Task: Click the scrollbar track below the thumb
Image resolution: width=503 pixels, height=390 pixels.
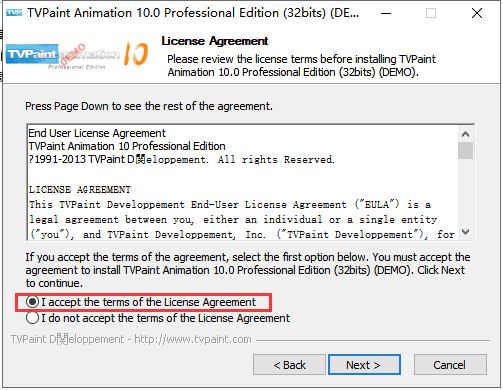Action: (x=465, y=192)
